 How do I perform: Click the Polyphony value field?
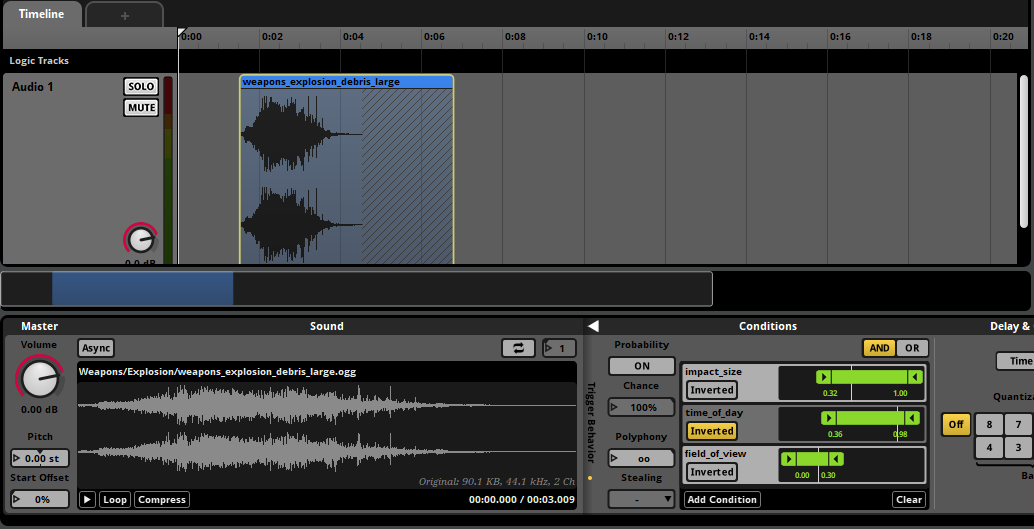pos(641,458)
